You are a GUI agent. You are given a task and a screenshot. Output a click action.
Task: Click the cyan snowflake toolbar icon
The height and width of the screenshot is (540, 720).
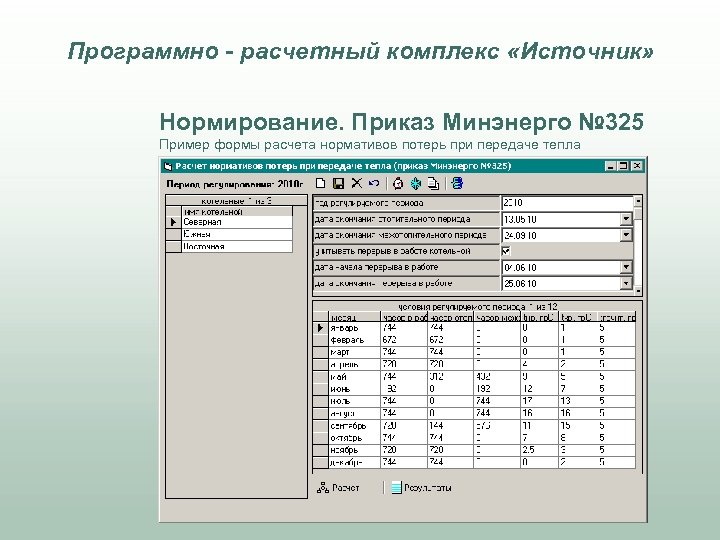tap(416, 184)
